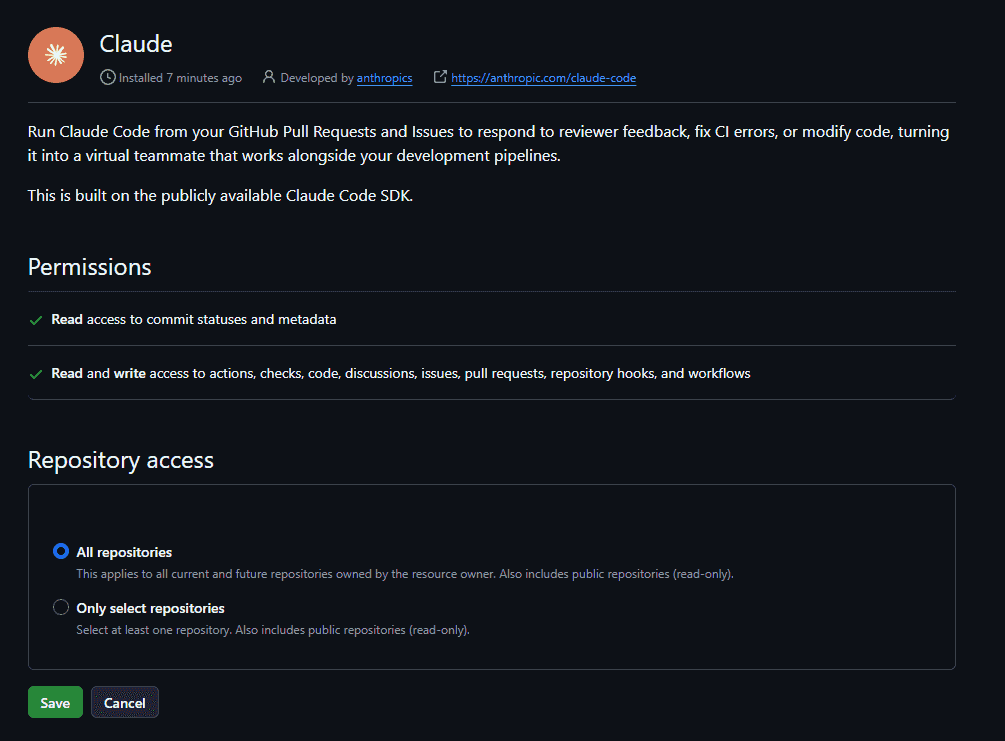Click the green checkmark beside Read access
Image resolution: width=1005 pixels, height=741 pixels.
[x=36, y=320]
